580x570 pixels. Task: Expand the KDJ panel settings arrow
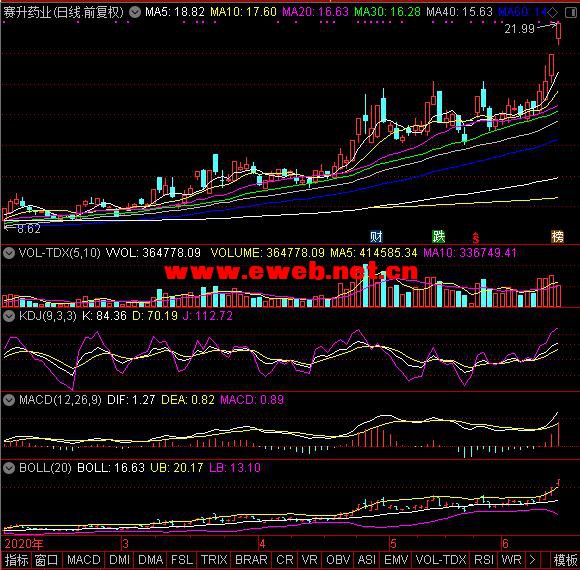[x=9, y=316]
